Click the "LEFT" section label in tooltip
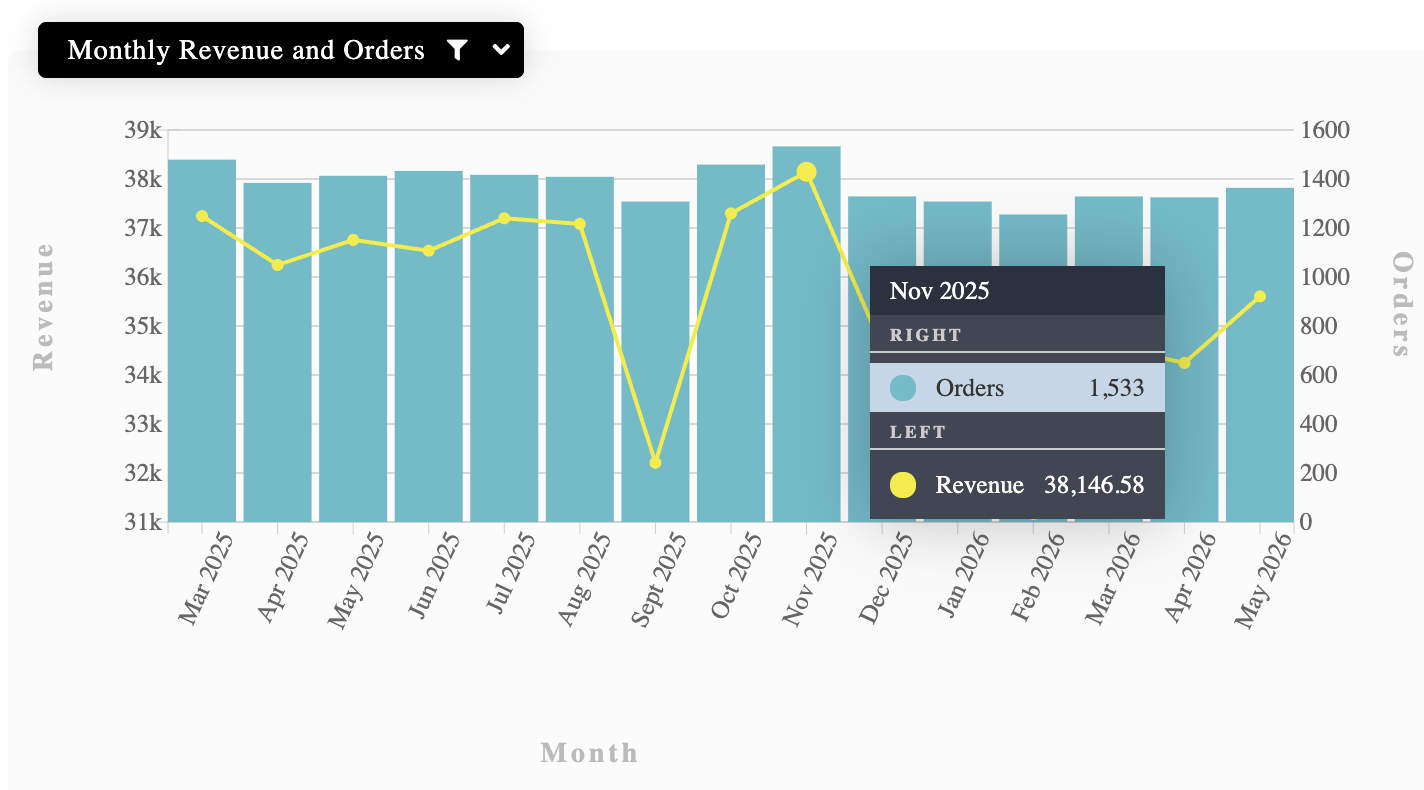The height and width of the screenshot is (790, 1424). tap(918, 432)
